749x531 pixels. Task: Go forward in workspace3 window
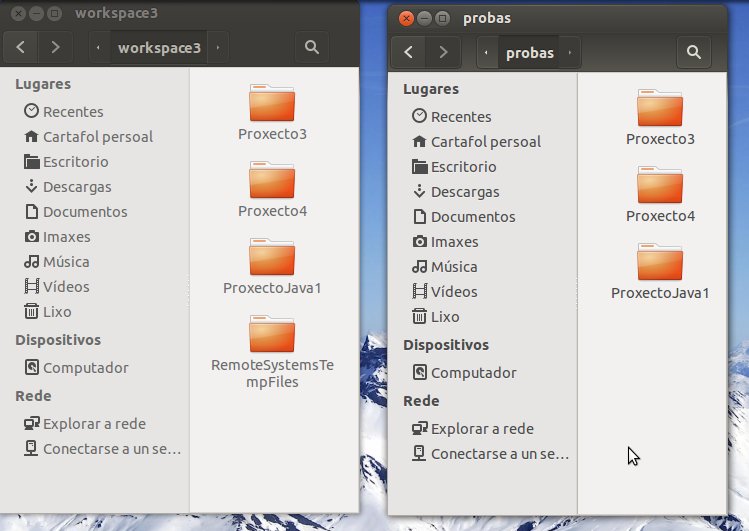[55, 47]
